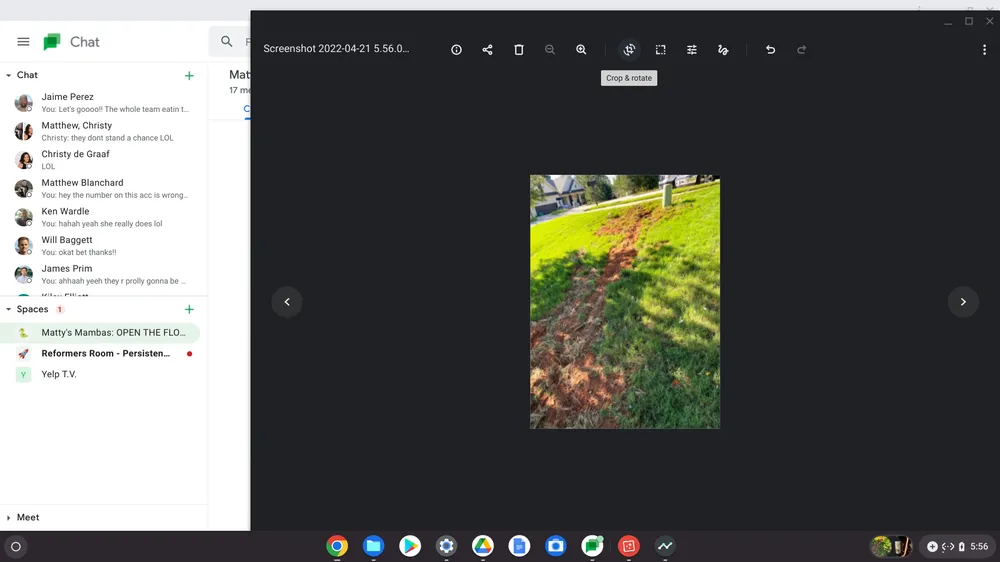Screen dimensions: 1000x562
Task: Open image info in gallery toolbar
Action: (456, 50)
